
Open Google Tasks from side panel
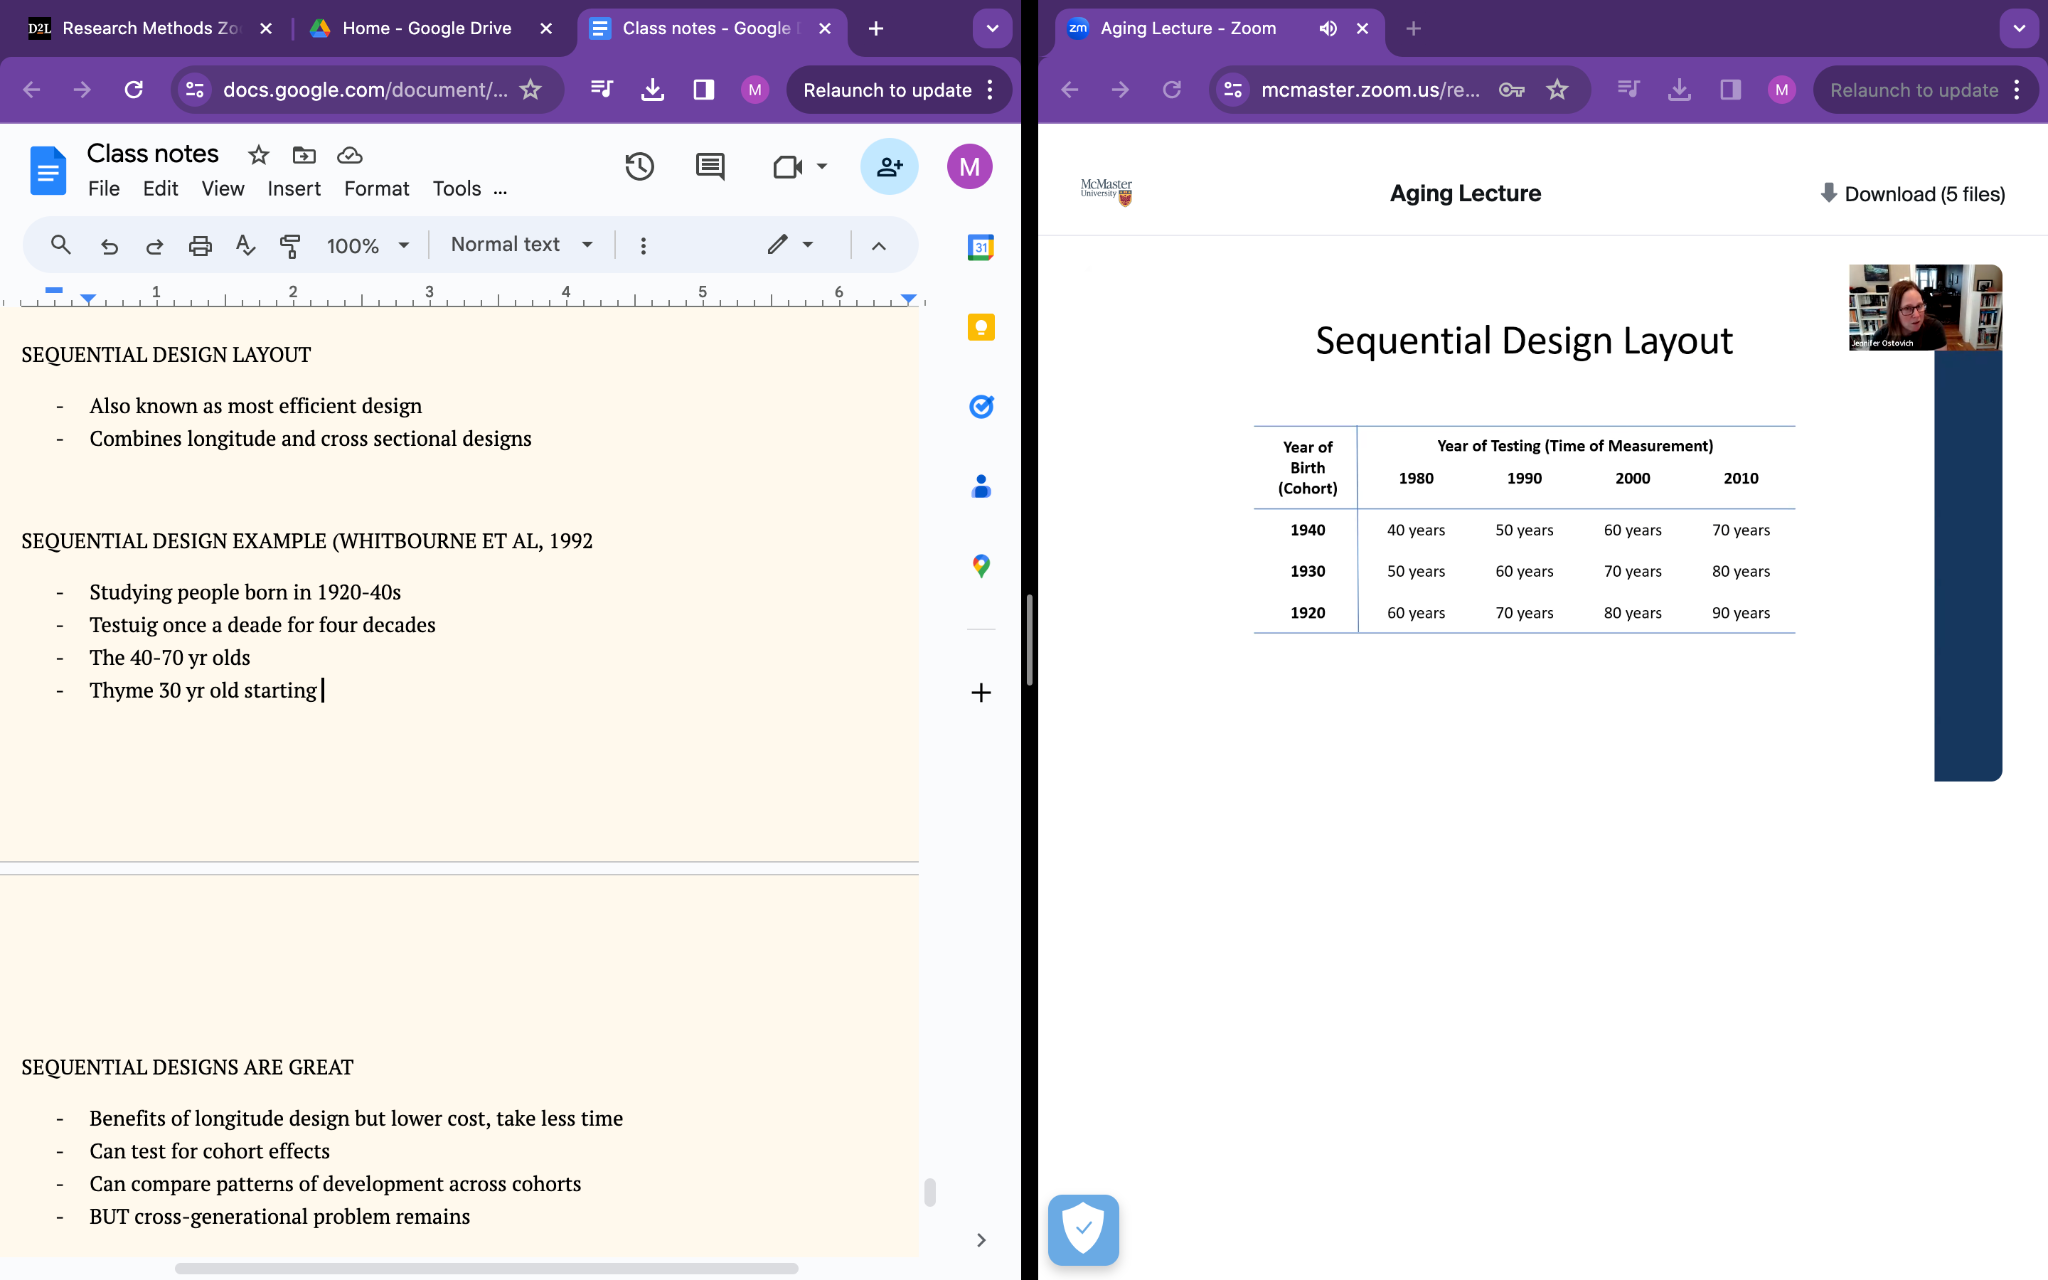(x=981, y=406)
